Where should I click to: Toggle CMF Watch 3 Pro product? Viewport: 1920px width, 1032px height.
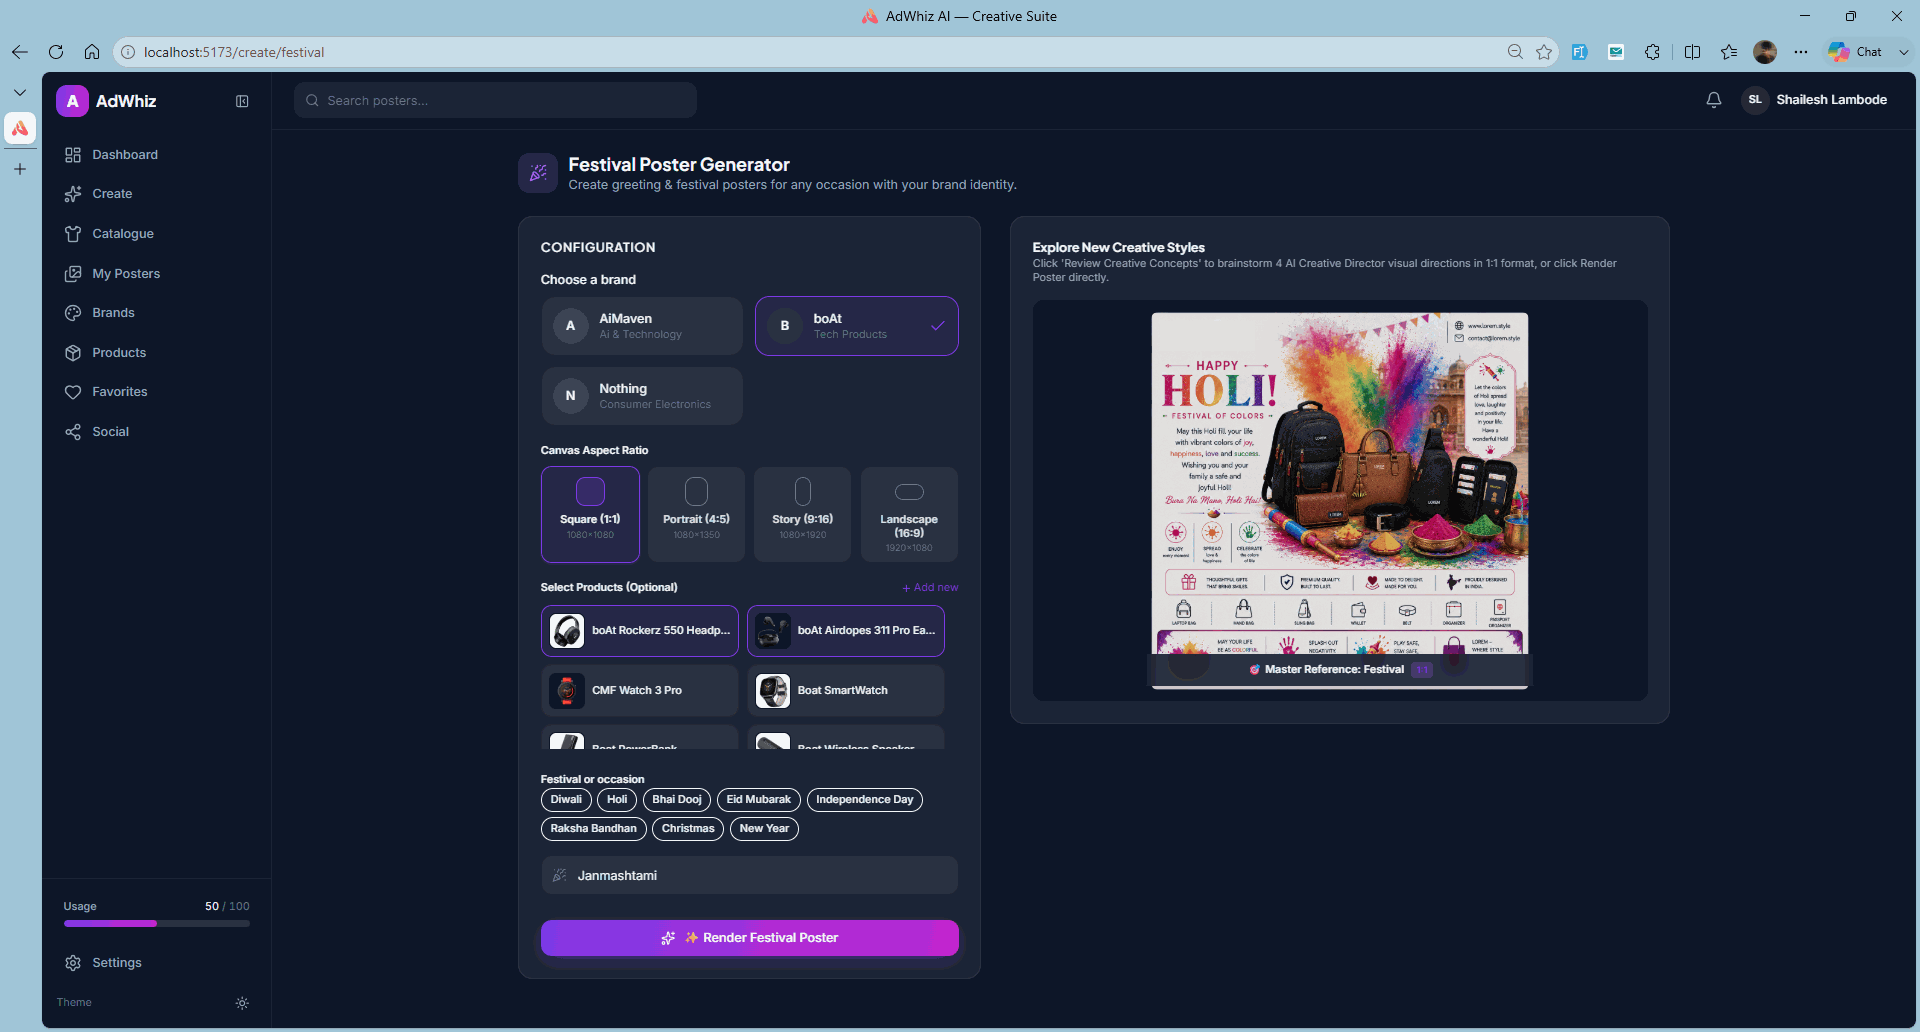click(640, 691)
